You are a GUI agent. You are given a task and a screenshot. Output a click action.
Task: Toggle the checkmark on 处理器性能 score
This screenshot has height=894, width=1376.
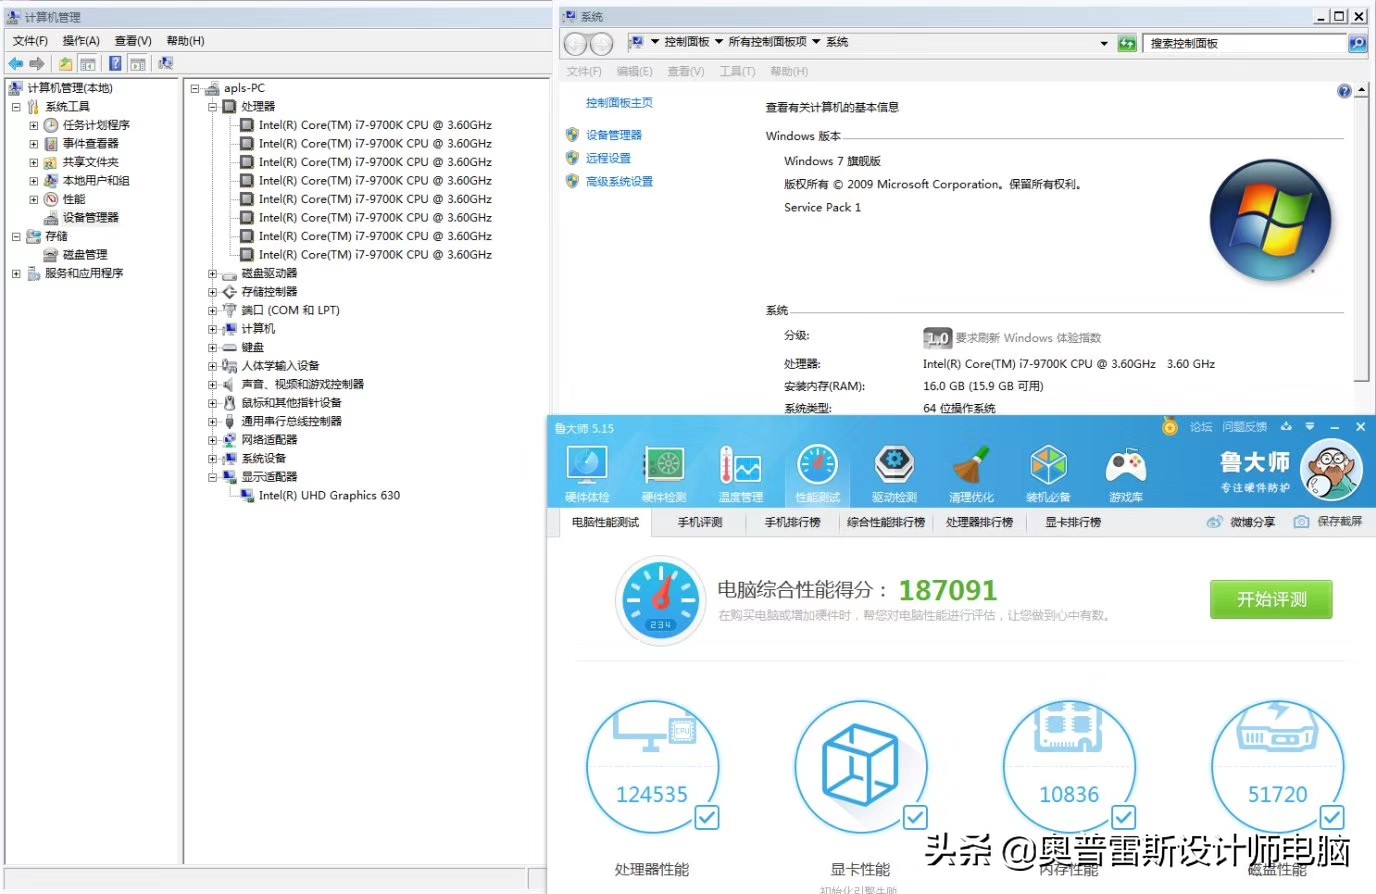(x=707, y=817)
